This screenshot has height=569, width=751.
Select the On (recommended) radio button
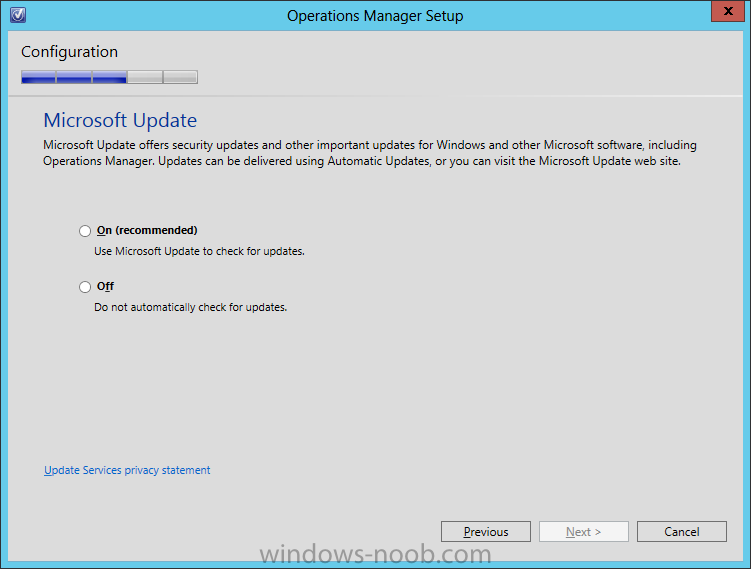pos(85,231)
